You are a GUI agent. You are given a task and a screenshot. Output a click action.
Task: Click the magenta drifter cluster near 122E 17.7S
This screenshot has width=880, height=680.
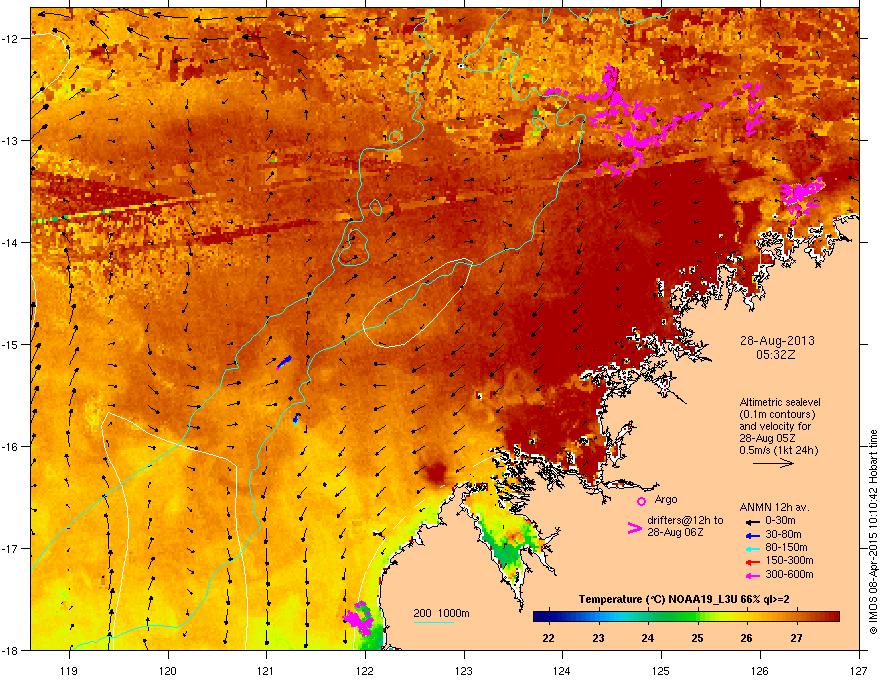pyautogui.click(x=359, y=618)
